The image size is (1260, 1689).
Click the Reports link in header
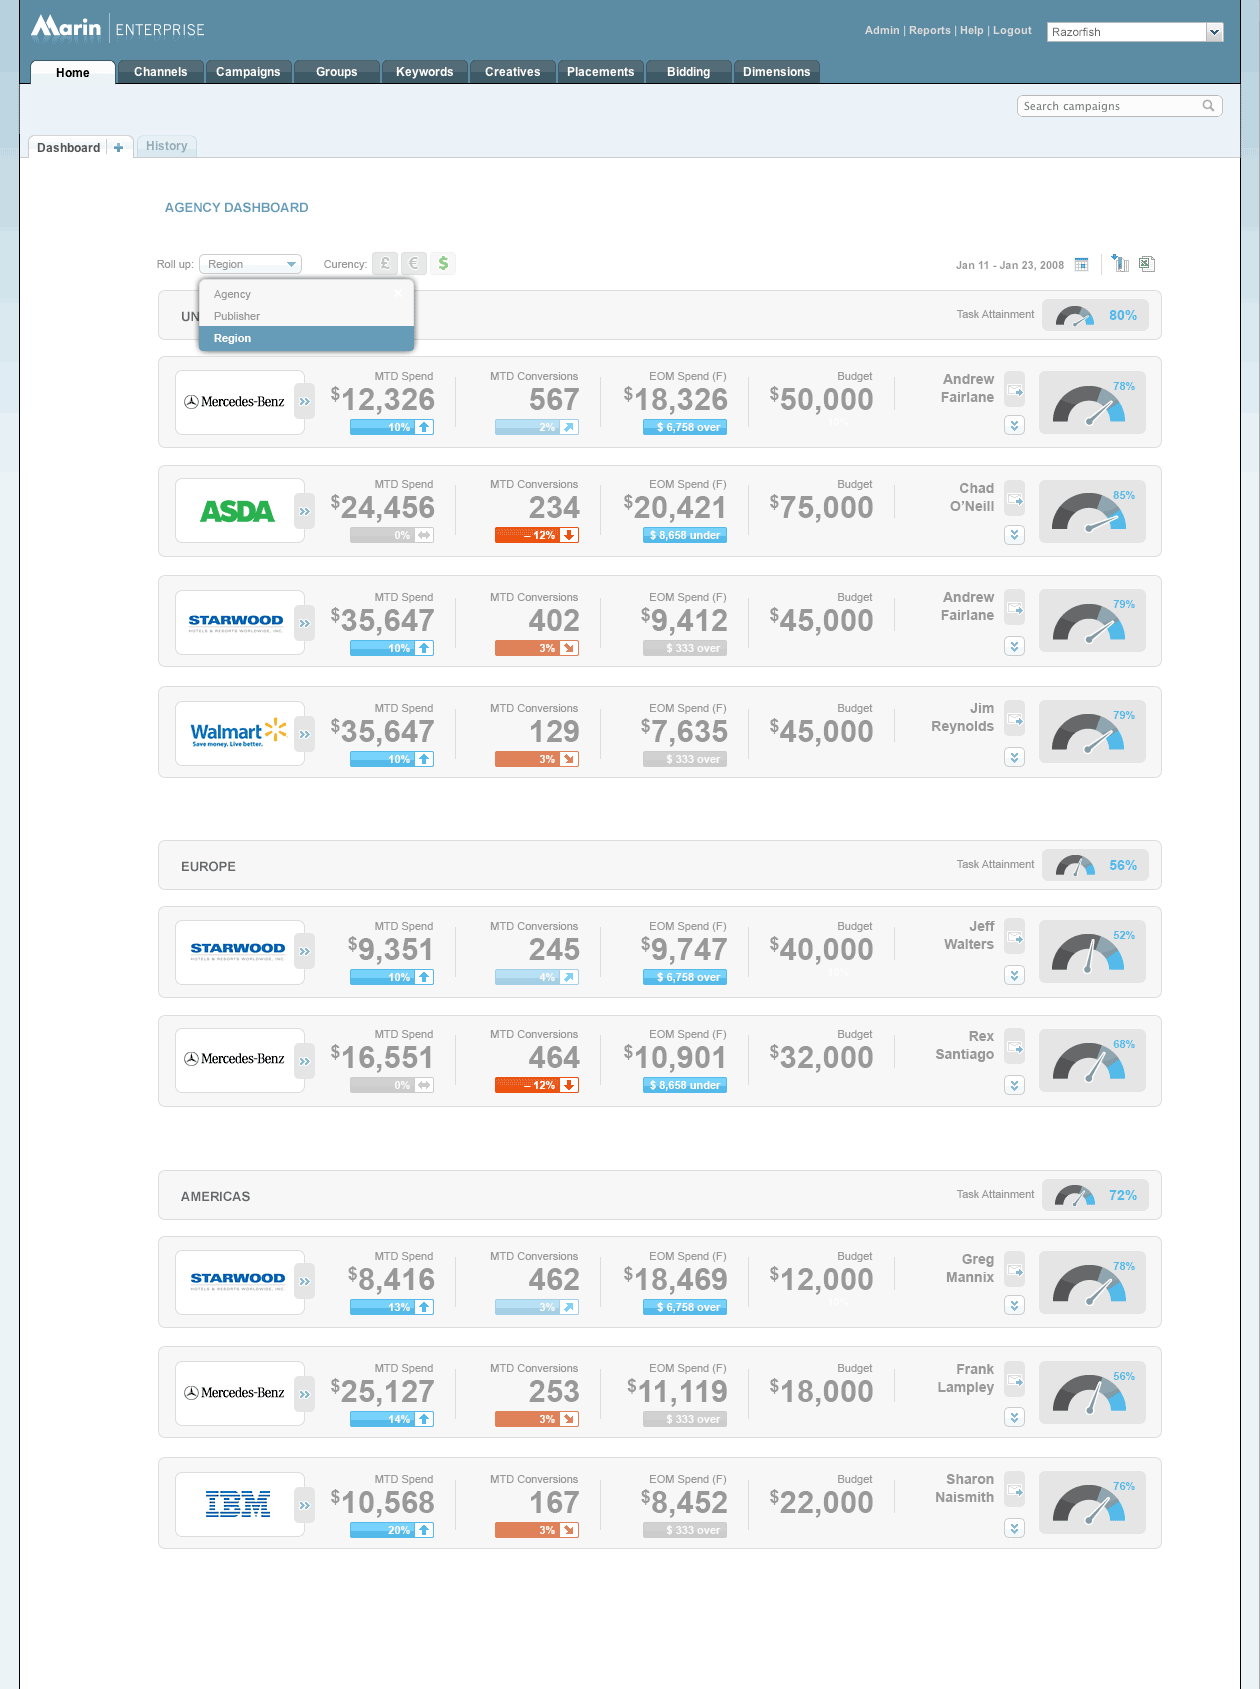point(929,30)
